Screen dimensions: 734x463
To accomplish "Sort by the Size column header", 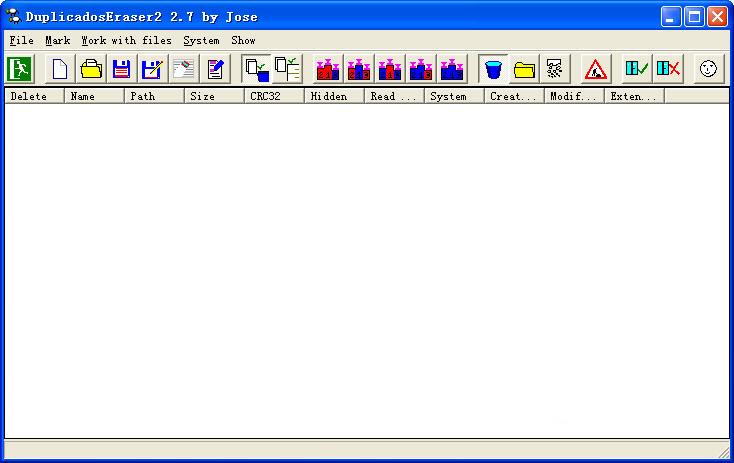I will click(x=214, y=96).
